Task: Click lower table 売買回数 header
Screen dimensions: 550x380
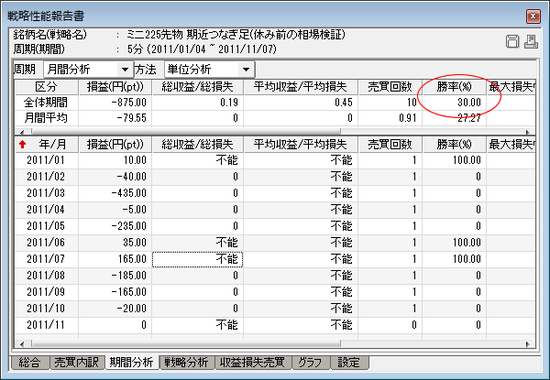Action: pos(390,144)
